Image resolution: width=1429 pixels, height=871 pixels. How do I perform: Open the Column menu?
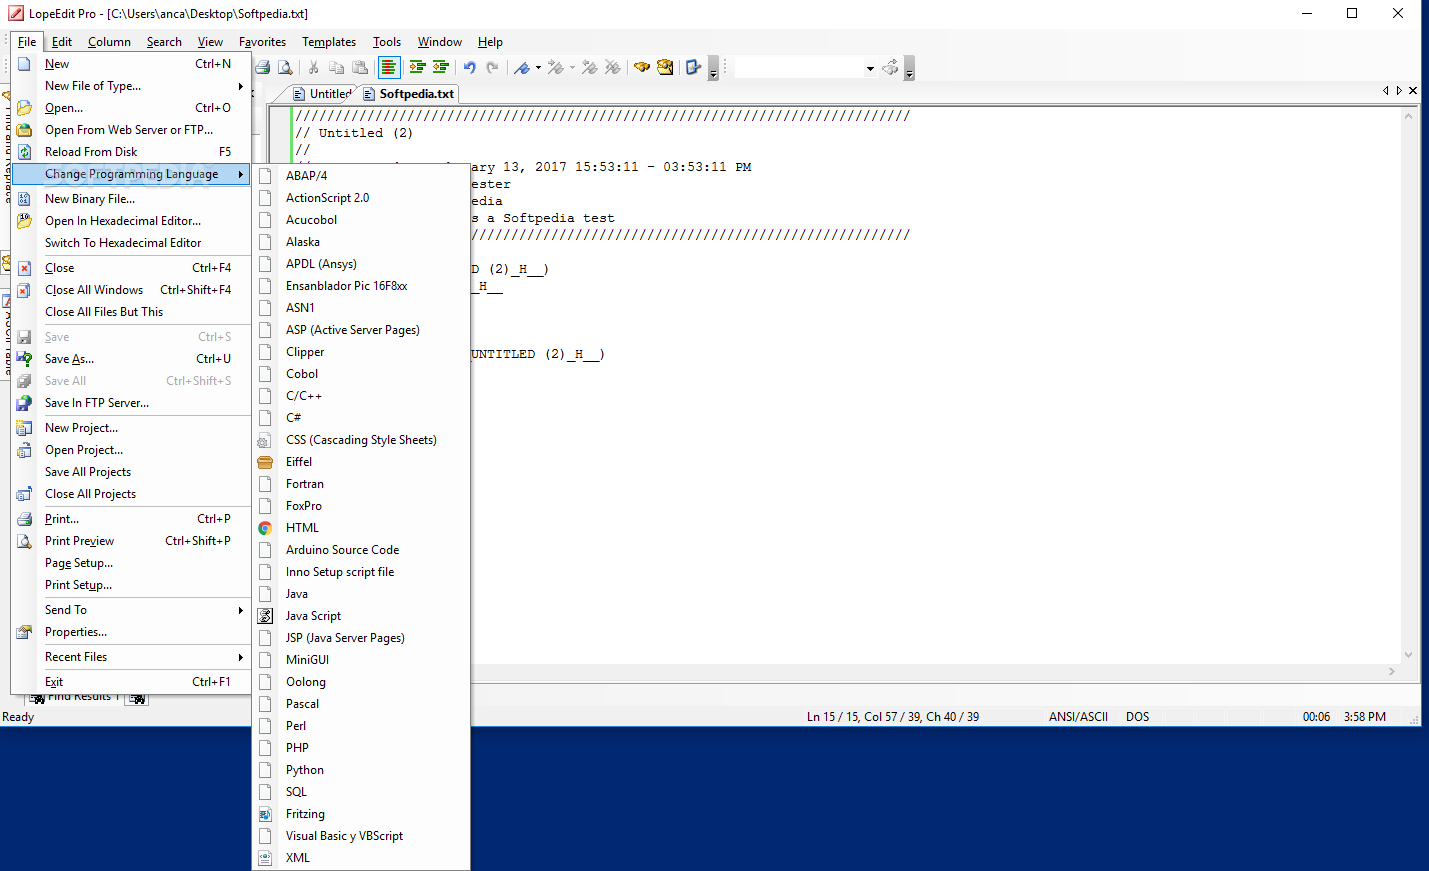coord(109,42)
